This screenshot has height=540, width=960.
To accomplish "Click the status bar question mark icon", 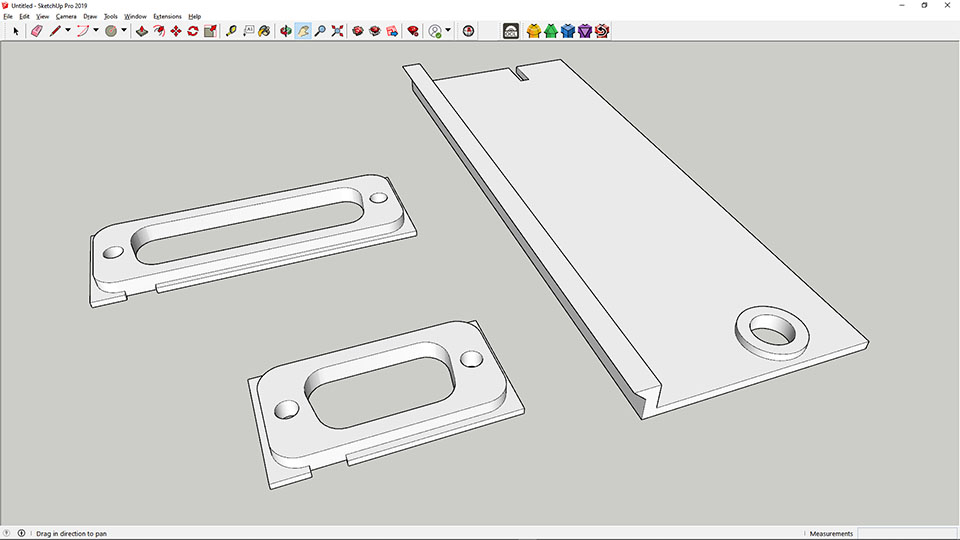I will tap(7, 533).
